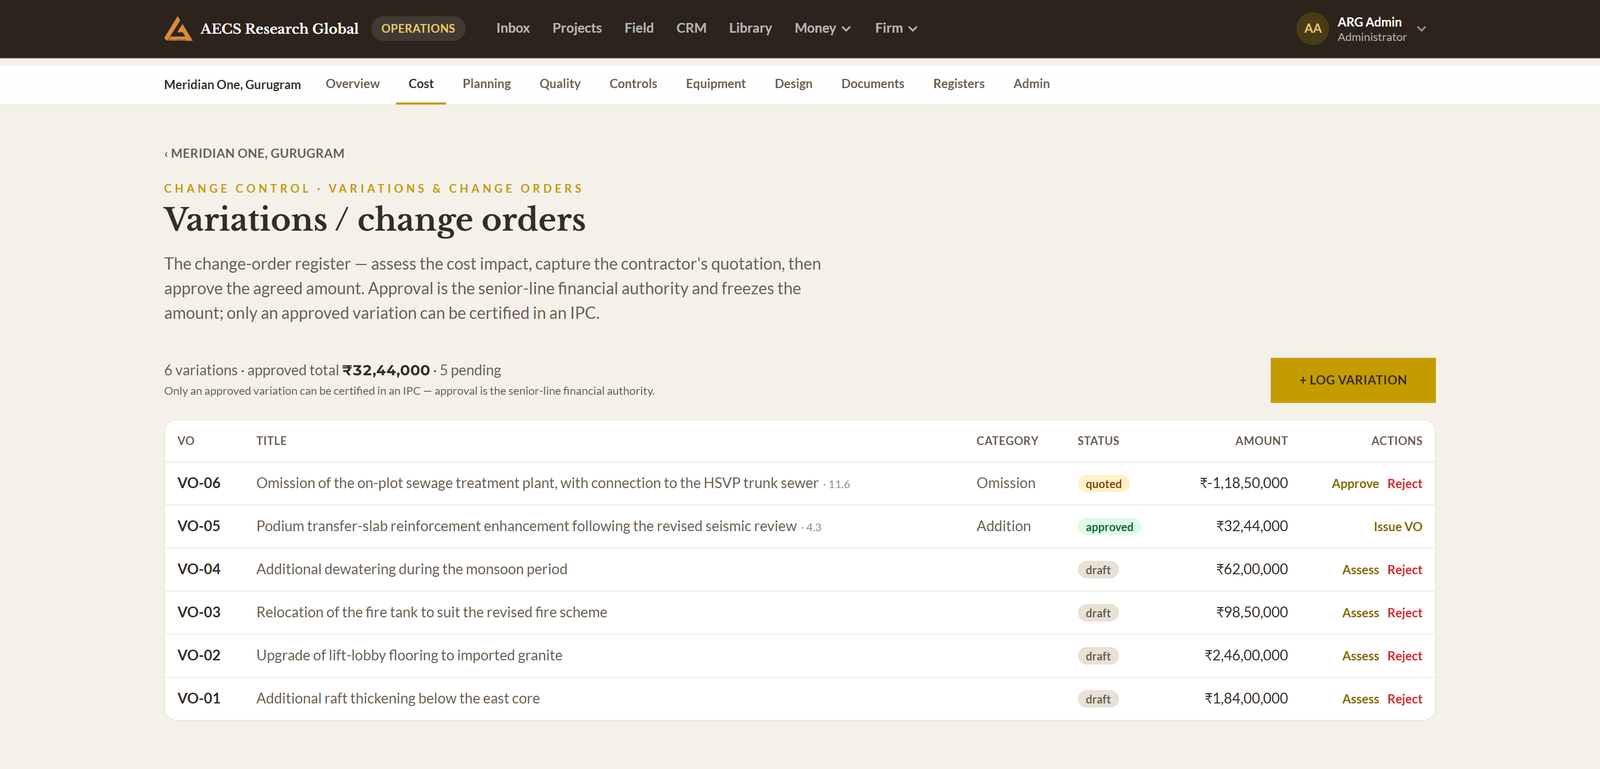Click the amount ₹2,46,00,000
The height and width of the screenshot is (769, 1600).
(1246, 655)
